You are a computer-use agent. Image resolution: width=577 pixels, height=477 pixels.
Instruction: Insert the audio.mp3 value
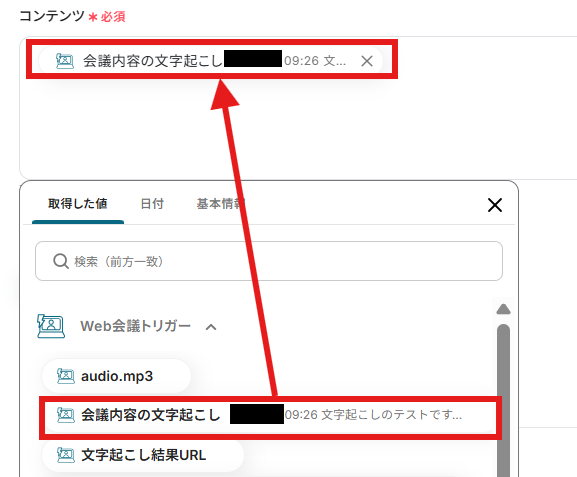[116, 376]
